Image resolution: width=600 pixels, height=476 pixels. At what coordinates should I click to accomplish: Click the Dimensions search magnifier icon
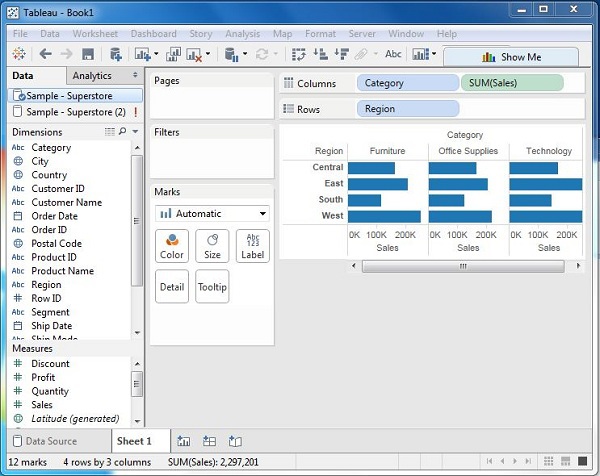click(122, 132)
